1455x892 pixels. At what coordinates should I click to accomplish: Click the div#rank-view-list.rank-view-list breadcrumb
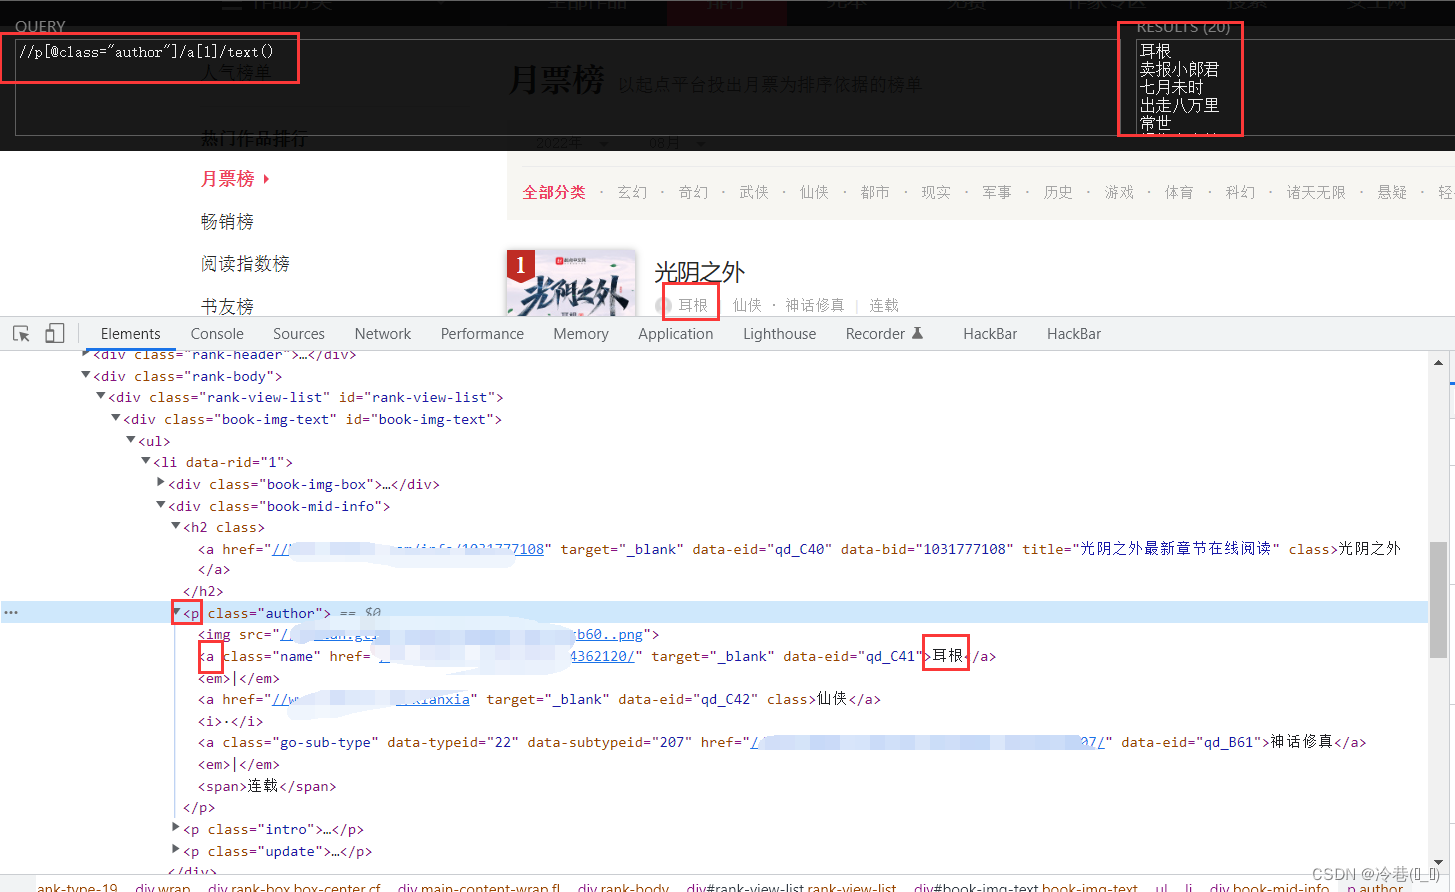pos(792,887)
